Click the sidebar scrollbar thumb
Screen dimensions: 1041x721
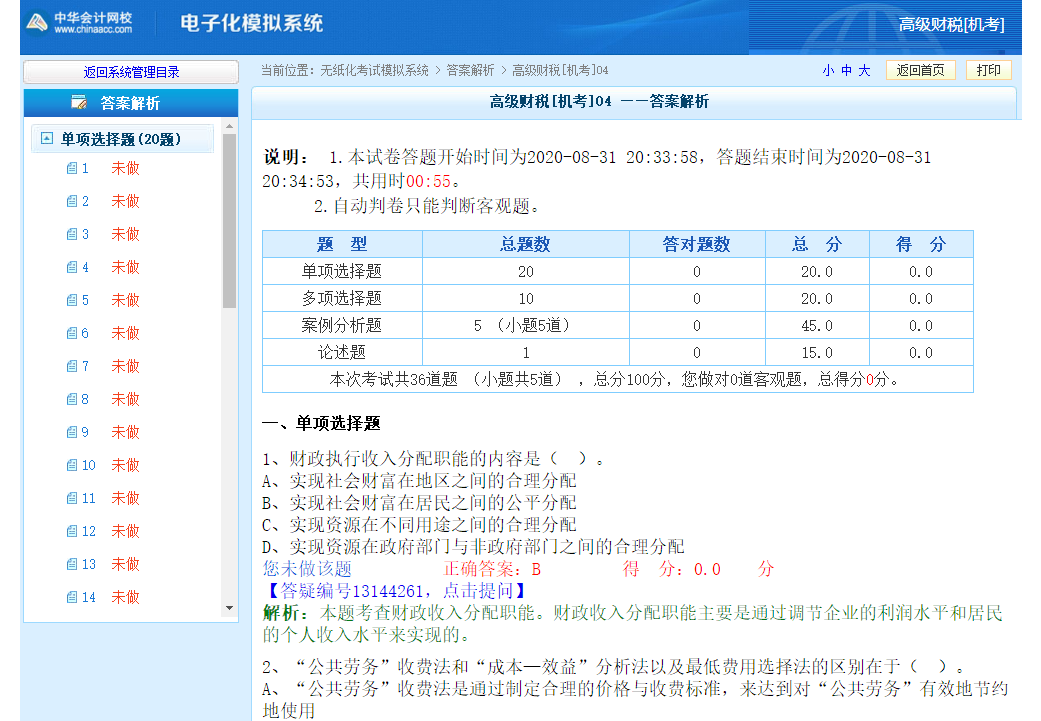click(230, 221)
